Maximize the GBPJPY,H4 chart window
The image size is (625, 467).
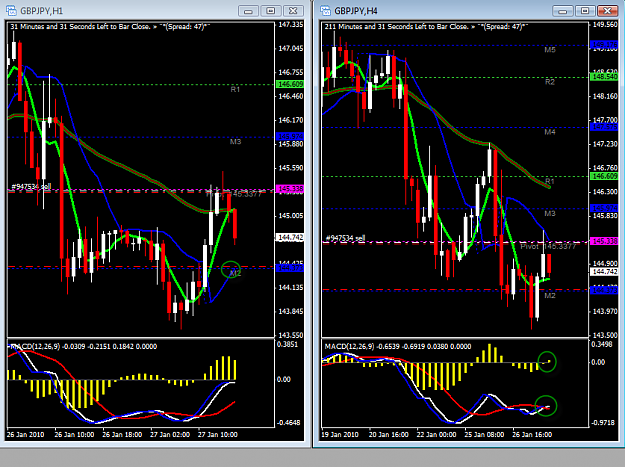[585, 11]
